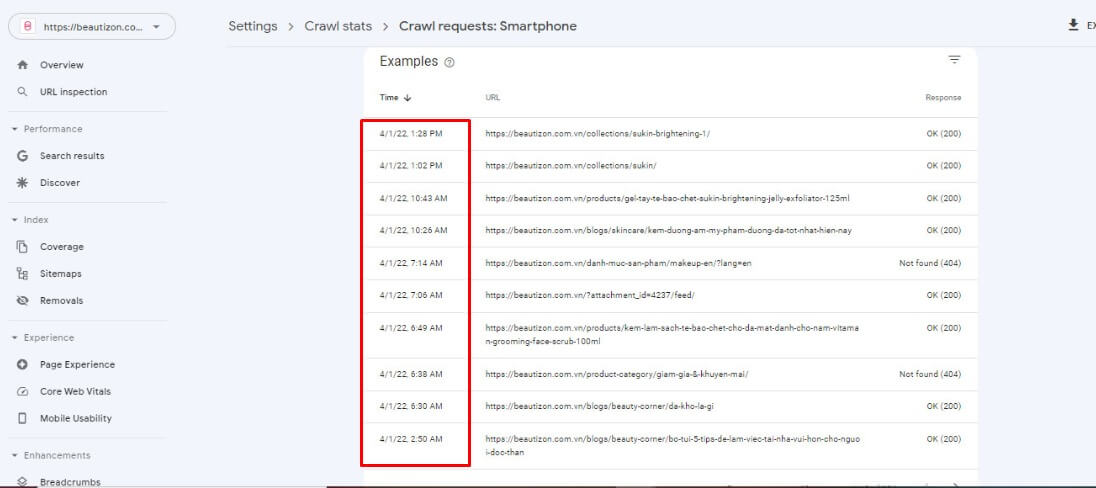Select the kem-duong-am skincare blog URL
The image size is (1096, 488).
coord(668,230)
